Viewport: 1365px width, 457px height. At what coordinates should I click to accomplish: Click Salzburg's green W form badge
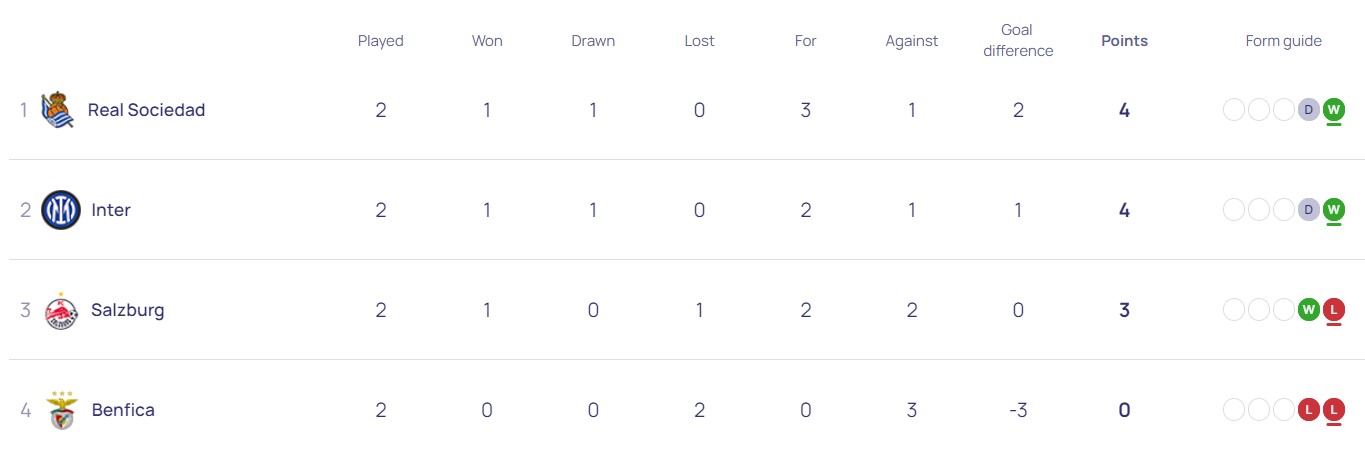coord(1309,310)
